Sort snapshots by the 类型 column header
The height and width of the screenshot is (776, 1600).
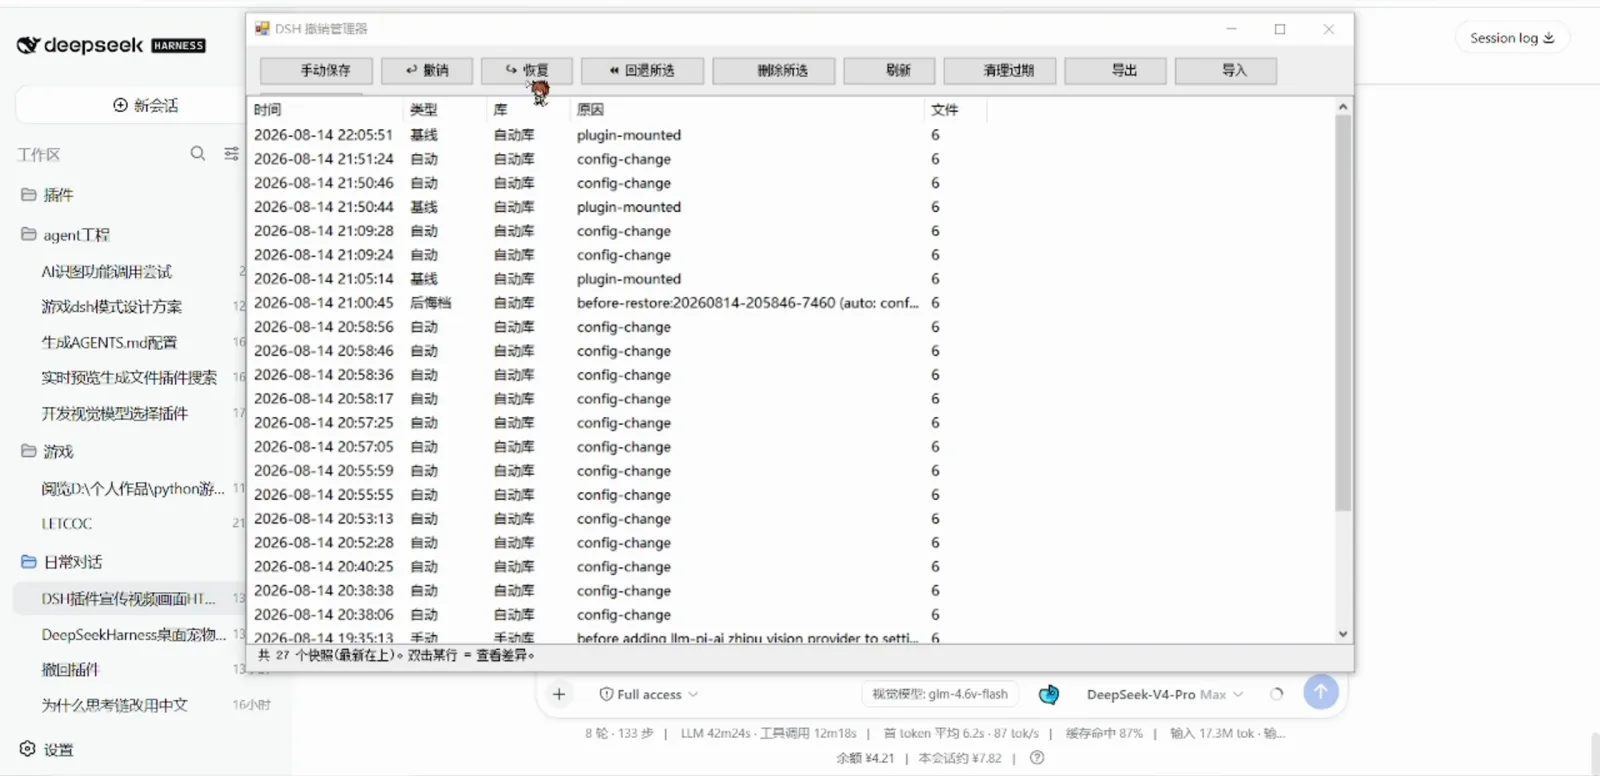click(445, 110)
